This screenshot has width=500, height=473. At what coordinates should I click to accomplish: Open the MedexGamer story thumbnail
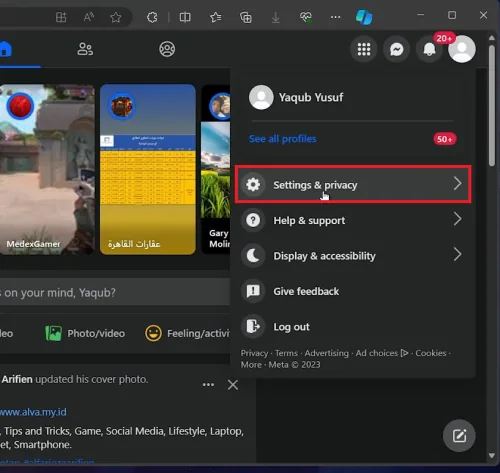point(47,169)
